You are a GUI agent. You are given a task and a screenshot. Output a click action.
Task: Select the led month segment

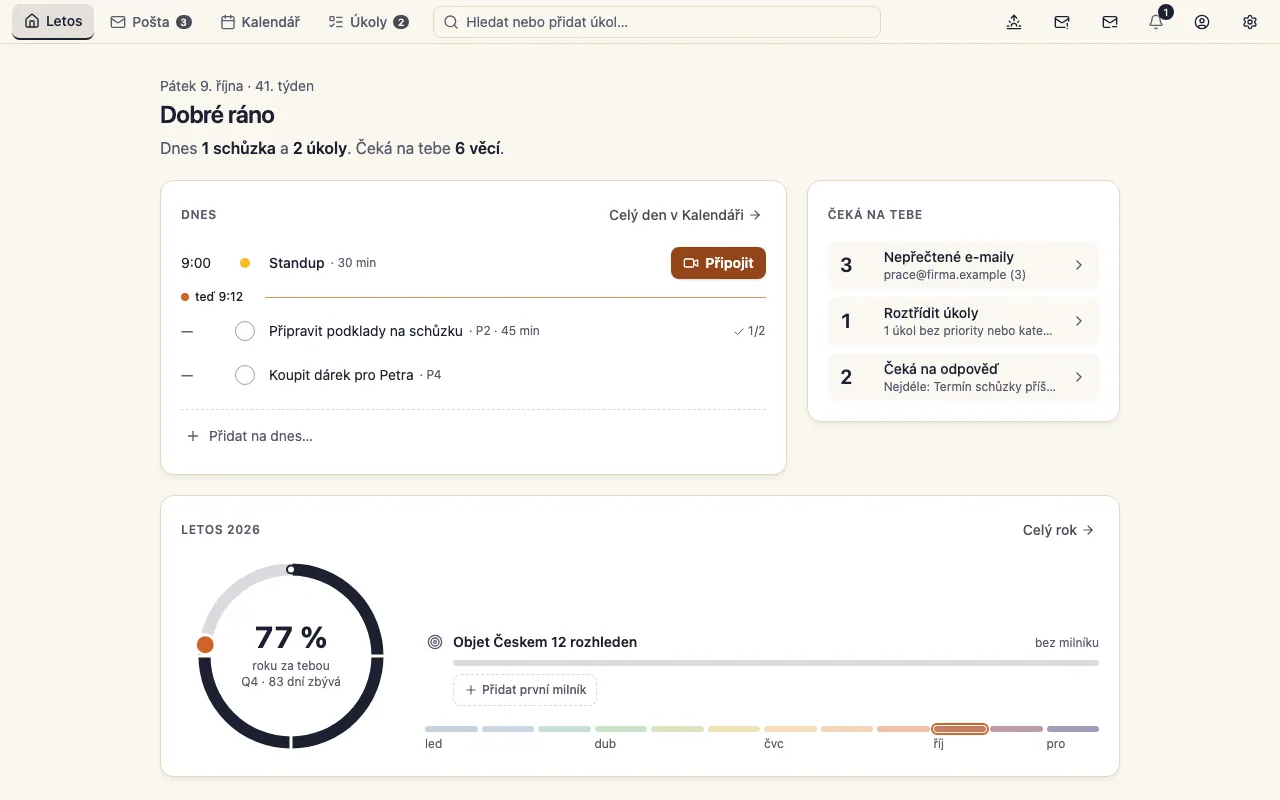[451, 729]
